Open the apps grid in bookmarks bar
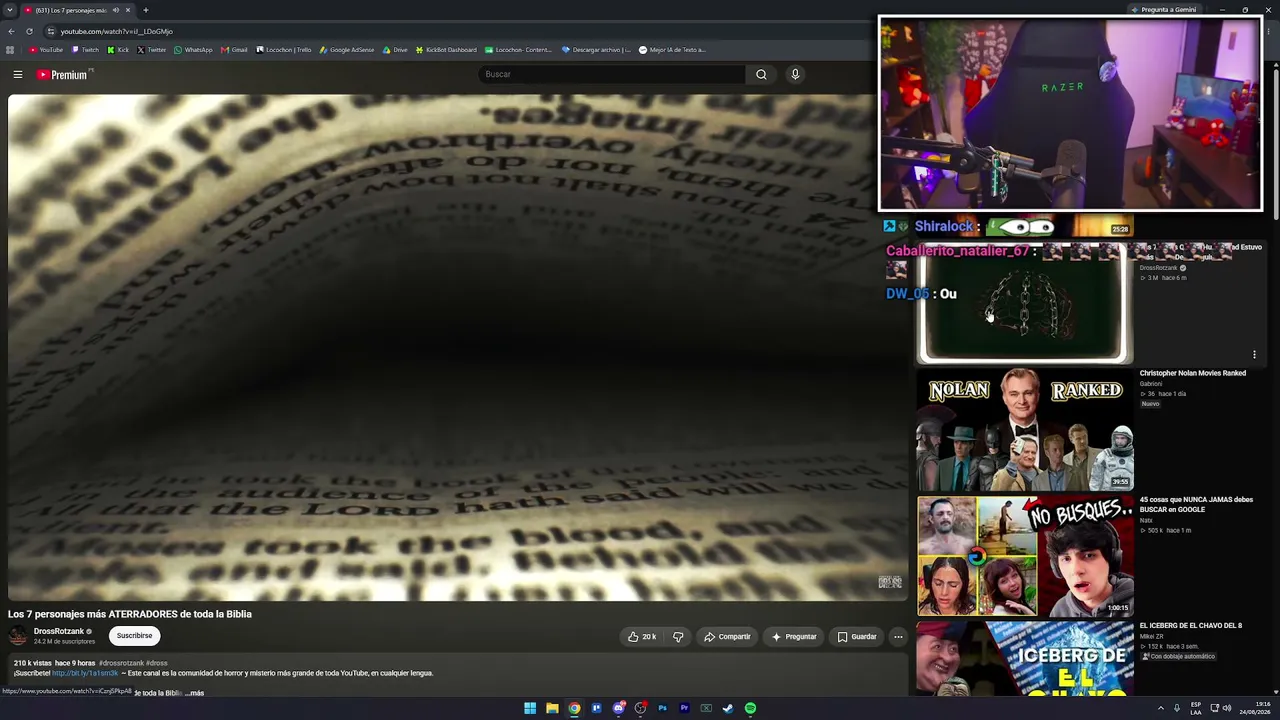1280x720 pixels. (10, 50)
